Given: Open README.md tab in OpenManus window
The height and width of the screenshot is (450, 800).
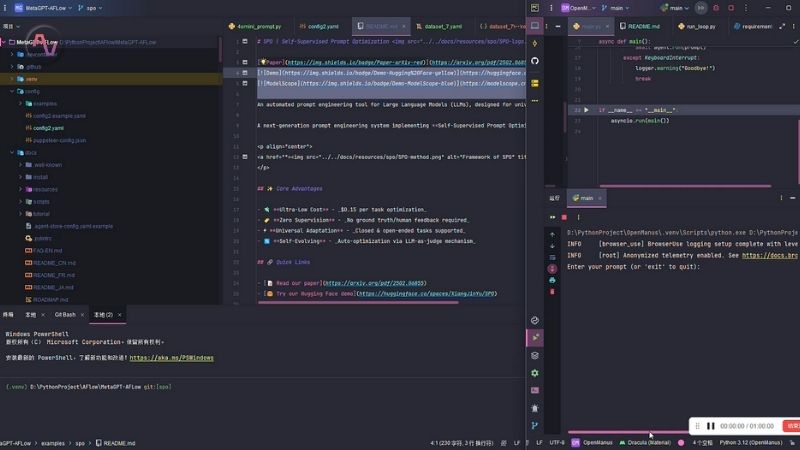Looking at the screenshot, I should click(x=640, y=26).
